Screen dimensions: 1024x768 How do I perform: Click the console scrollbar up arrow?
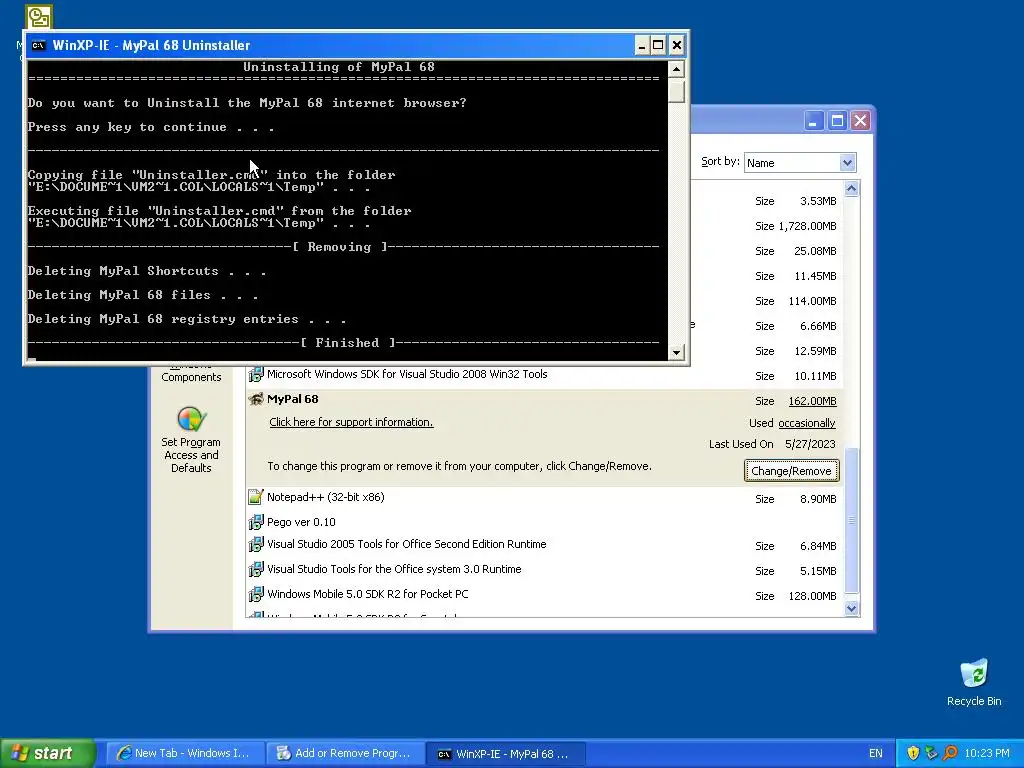coord(676,69)
